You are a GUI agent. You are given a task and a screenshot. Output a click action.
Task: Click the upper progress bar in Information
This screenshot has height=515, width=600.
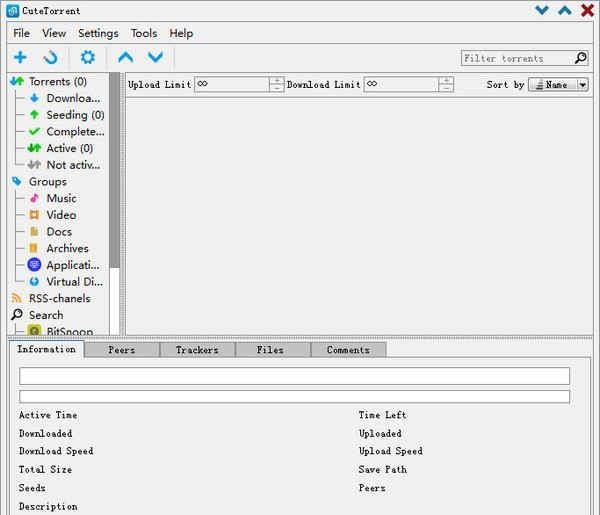(x=294, y=376)
